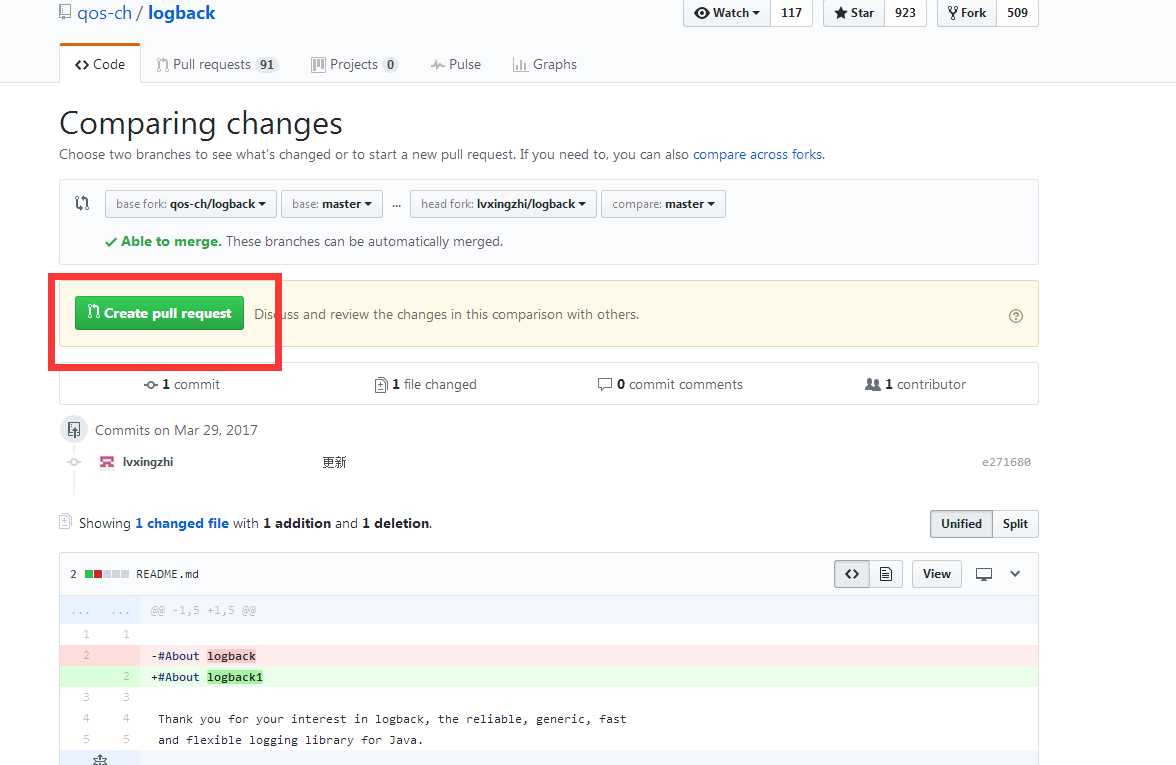Image resolution: width=1176 pixels, height=765 pixels.
Task: Open the qos-ch owner link
Action: pos(104,13)
